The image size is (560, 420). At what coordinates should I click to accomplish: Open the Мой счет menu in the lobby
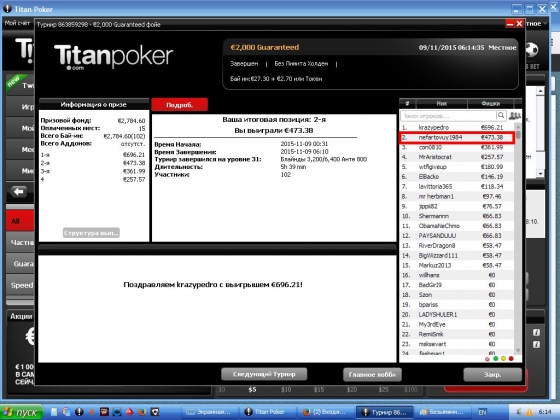point(17,23)
